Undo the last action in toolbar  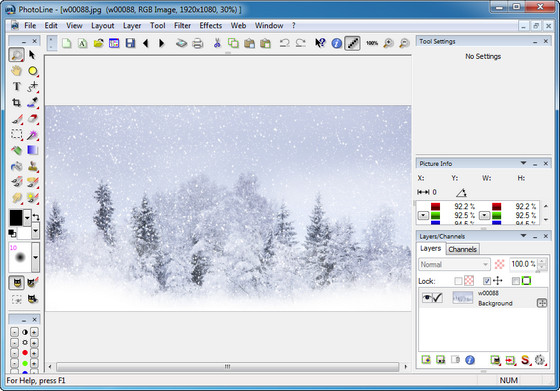(x=285, y=43)
